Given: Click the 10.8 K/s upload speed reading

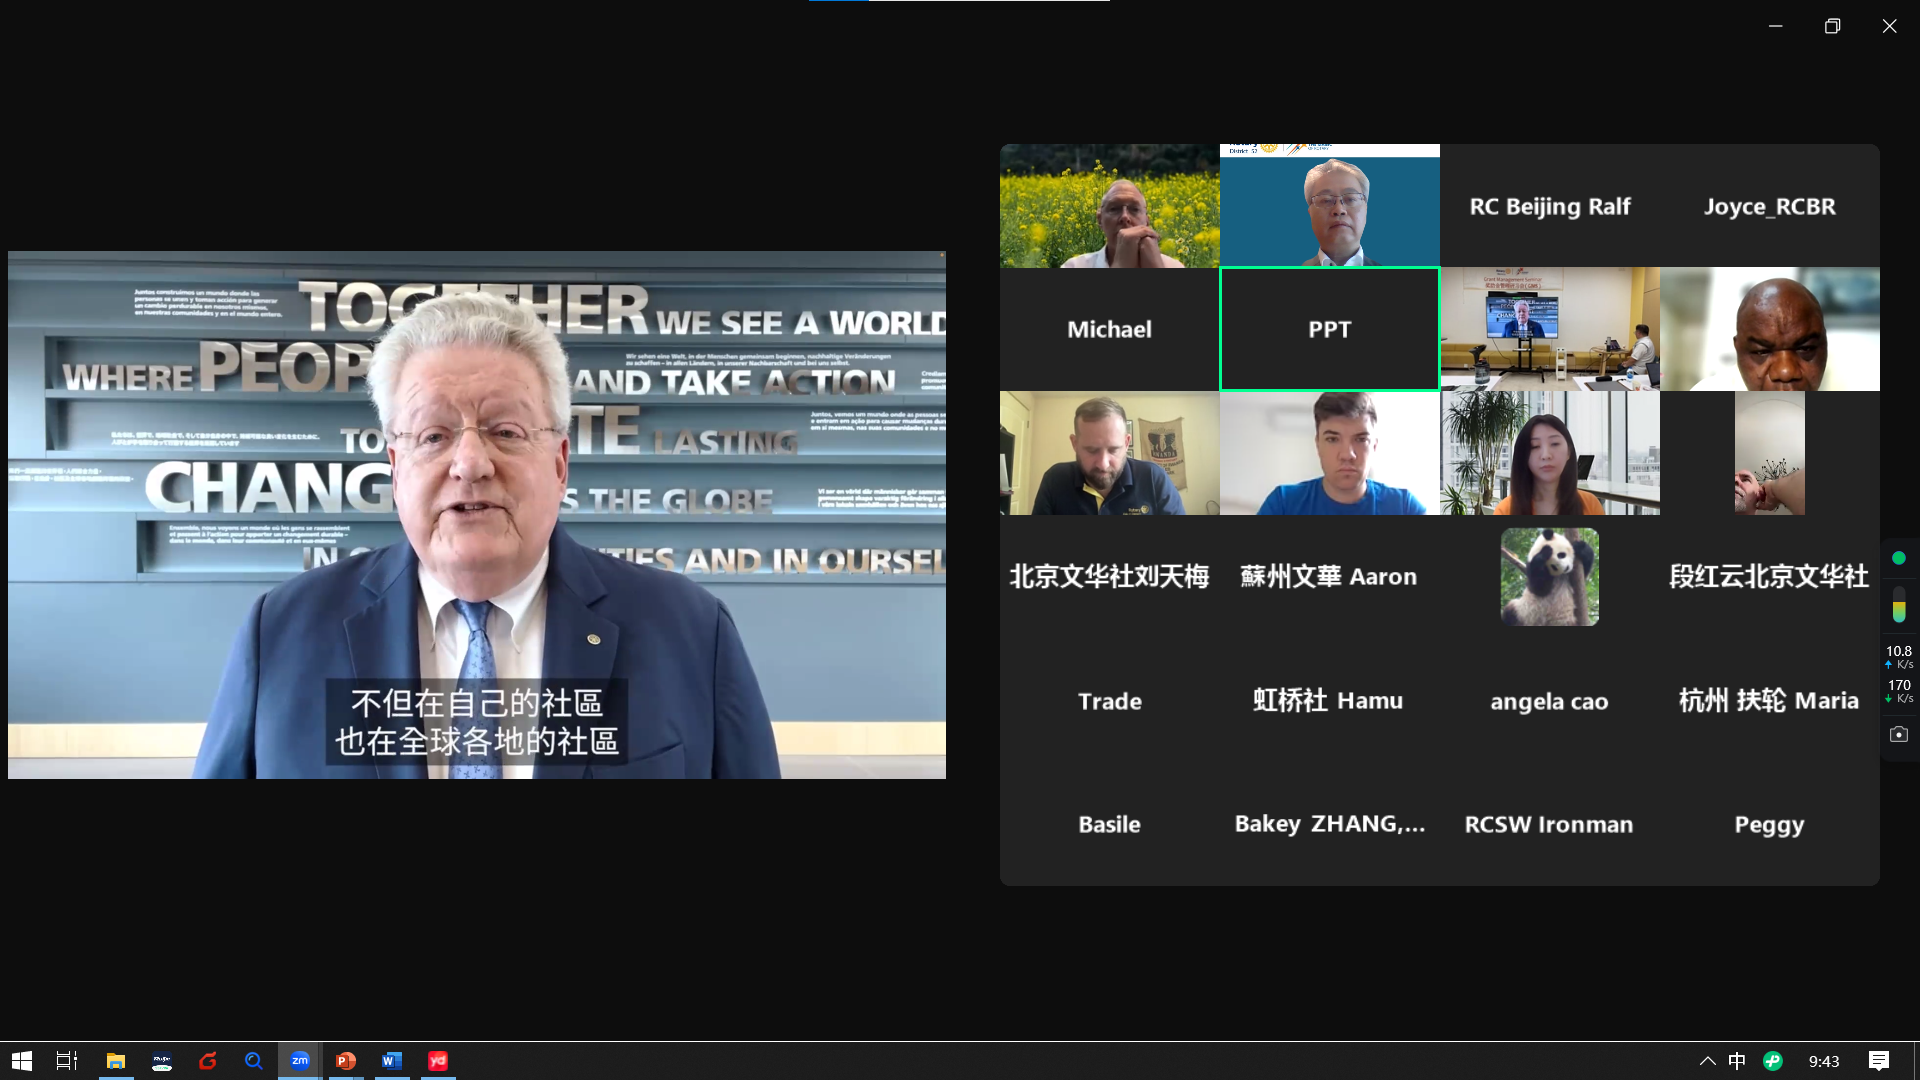Looking at the screenshot, I should pyautogui.click(x=1899, y=657).
